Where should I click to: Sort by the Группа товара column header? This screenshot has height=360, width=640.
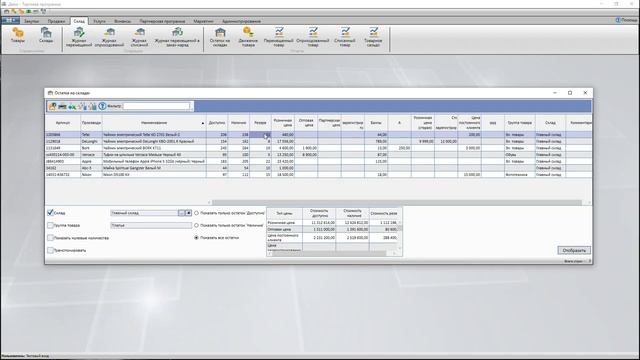point(519,123)
